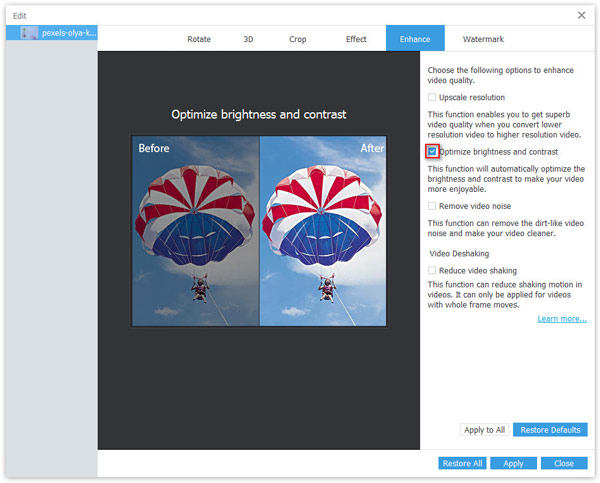Click the Close button at bottom
This screenshot has height=483, width=600.
pos(564,463)
